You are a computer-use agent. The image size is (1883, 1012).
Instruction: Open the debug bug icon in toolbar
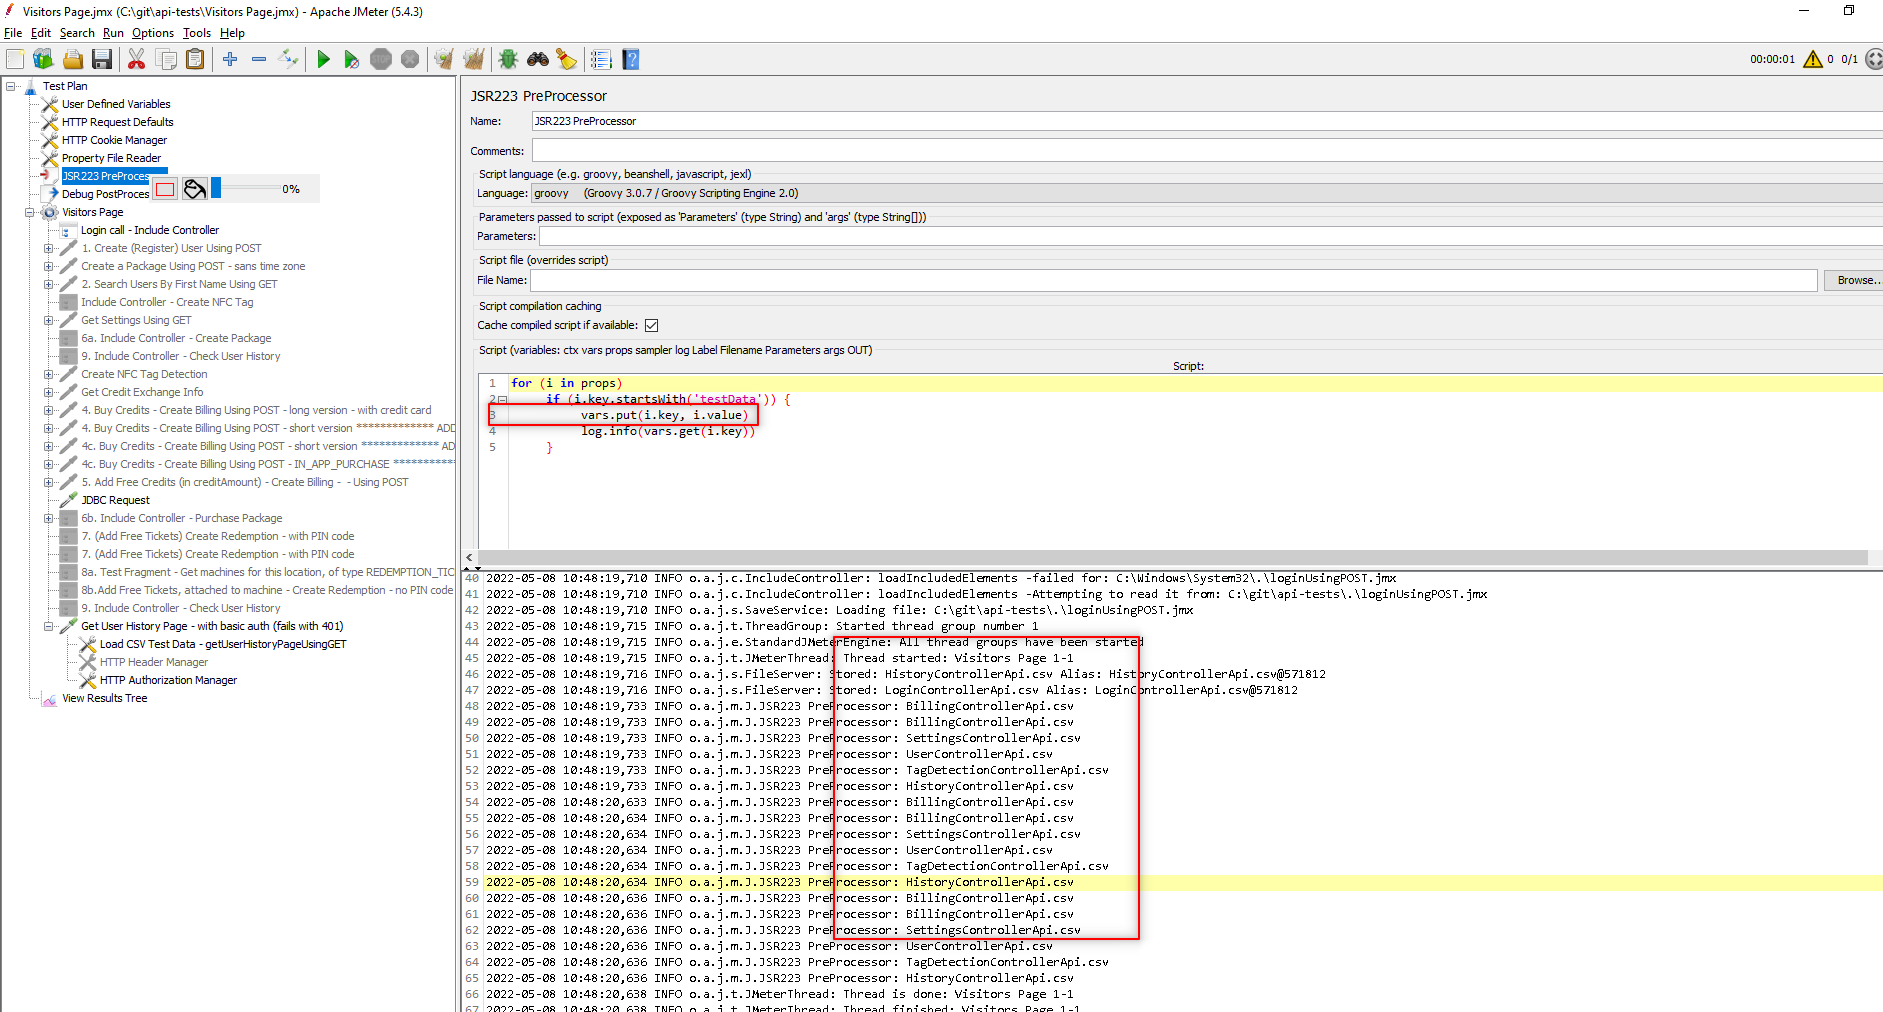point(508,60)
